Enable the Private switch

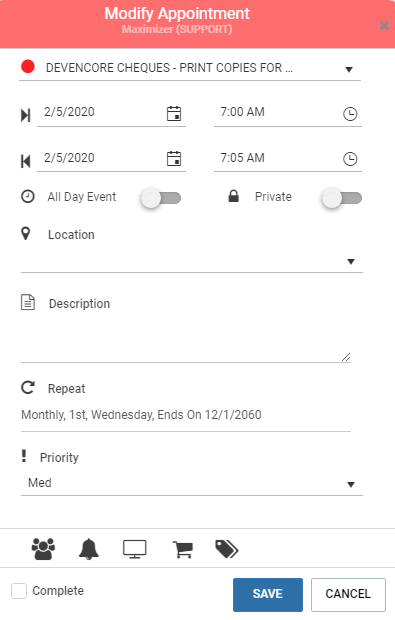pos(342,198)
